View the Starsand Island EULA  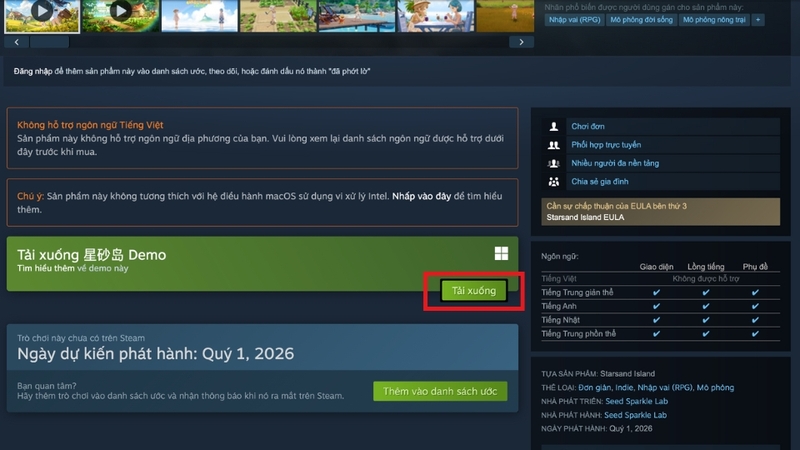pos(585,217)
